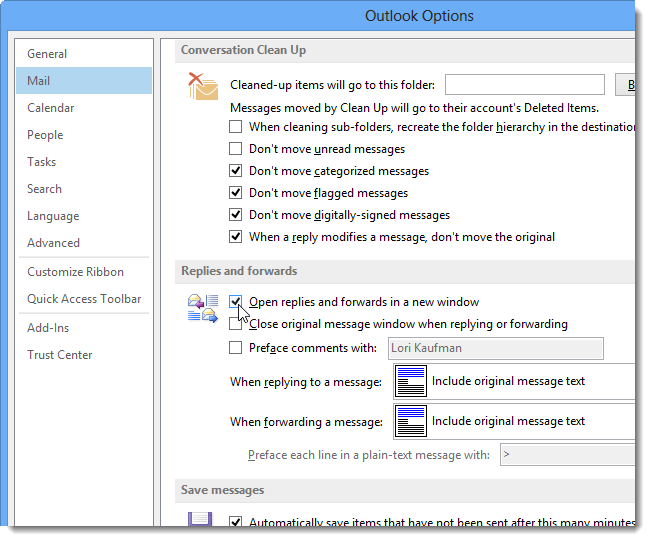Open the Quick Access Toolbar category

(84, 298)
